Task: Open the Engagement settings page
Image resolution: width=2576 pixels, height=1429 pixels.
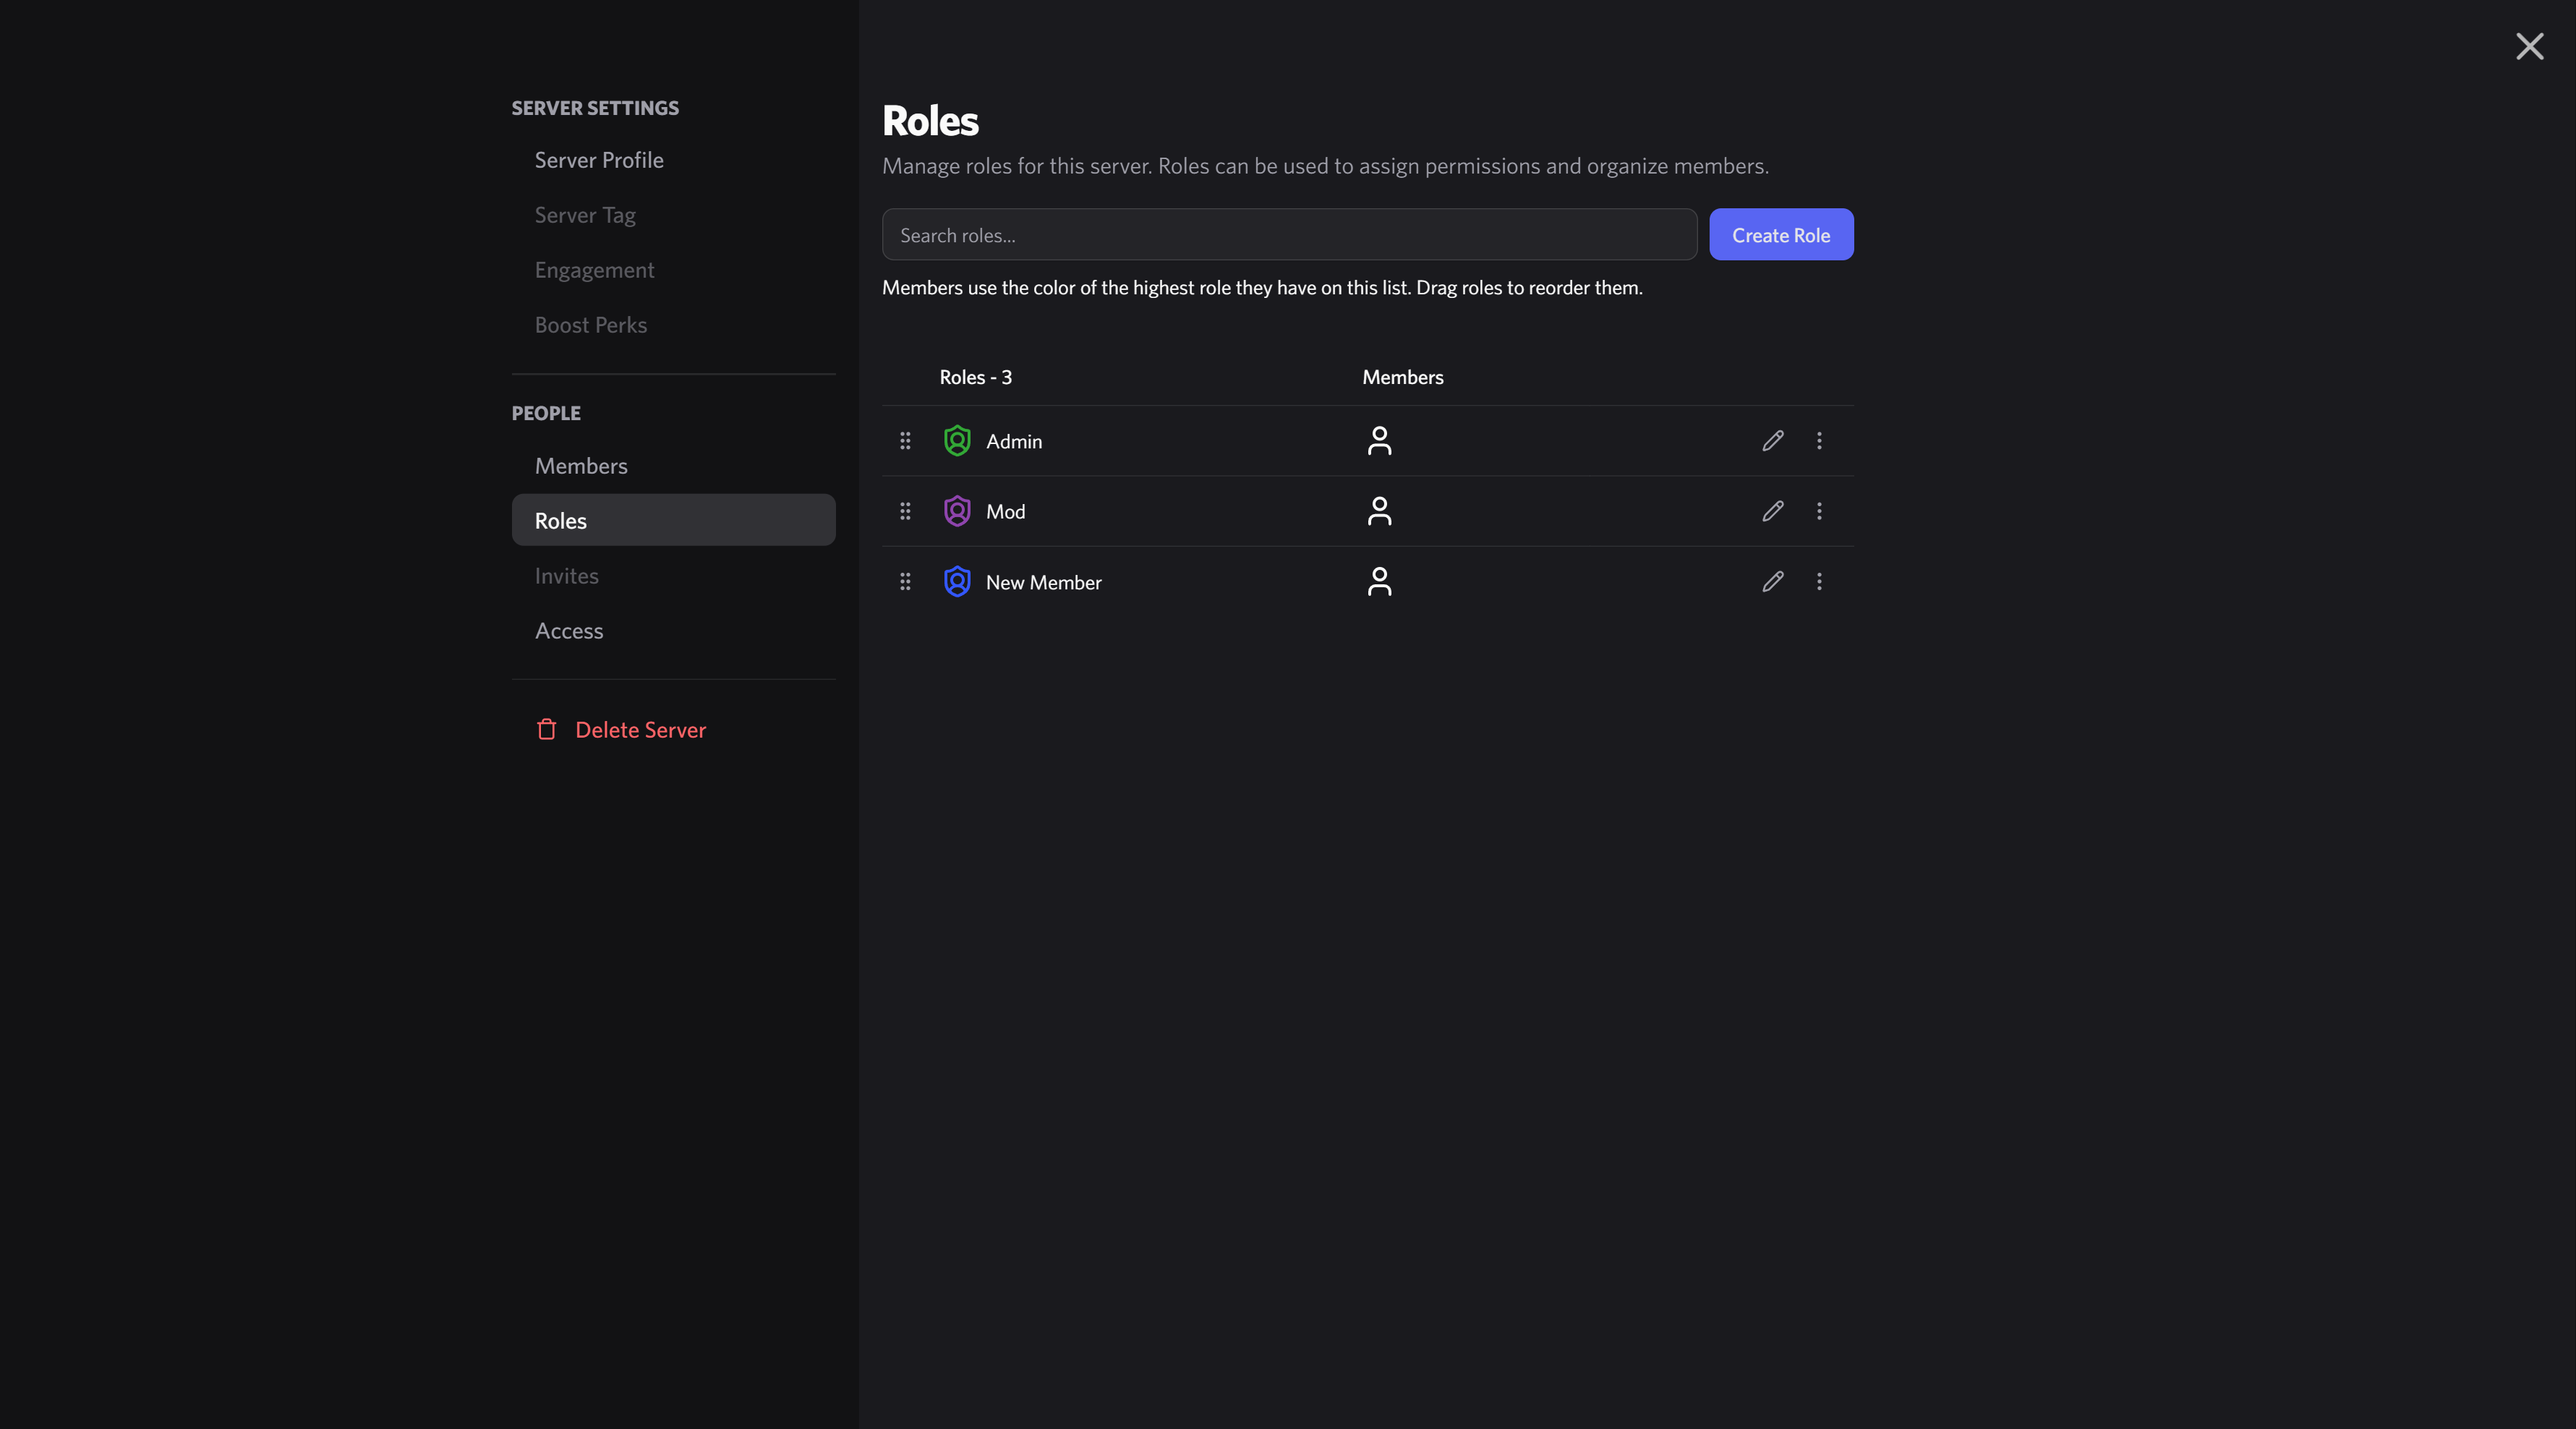Action: click(594, 270)
